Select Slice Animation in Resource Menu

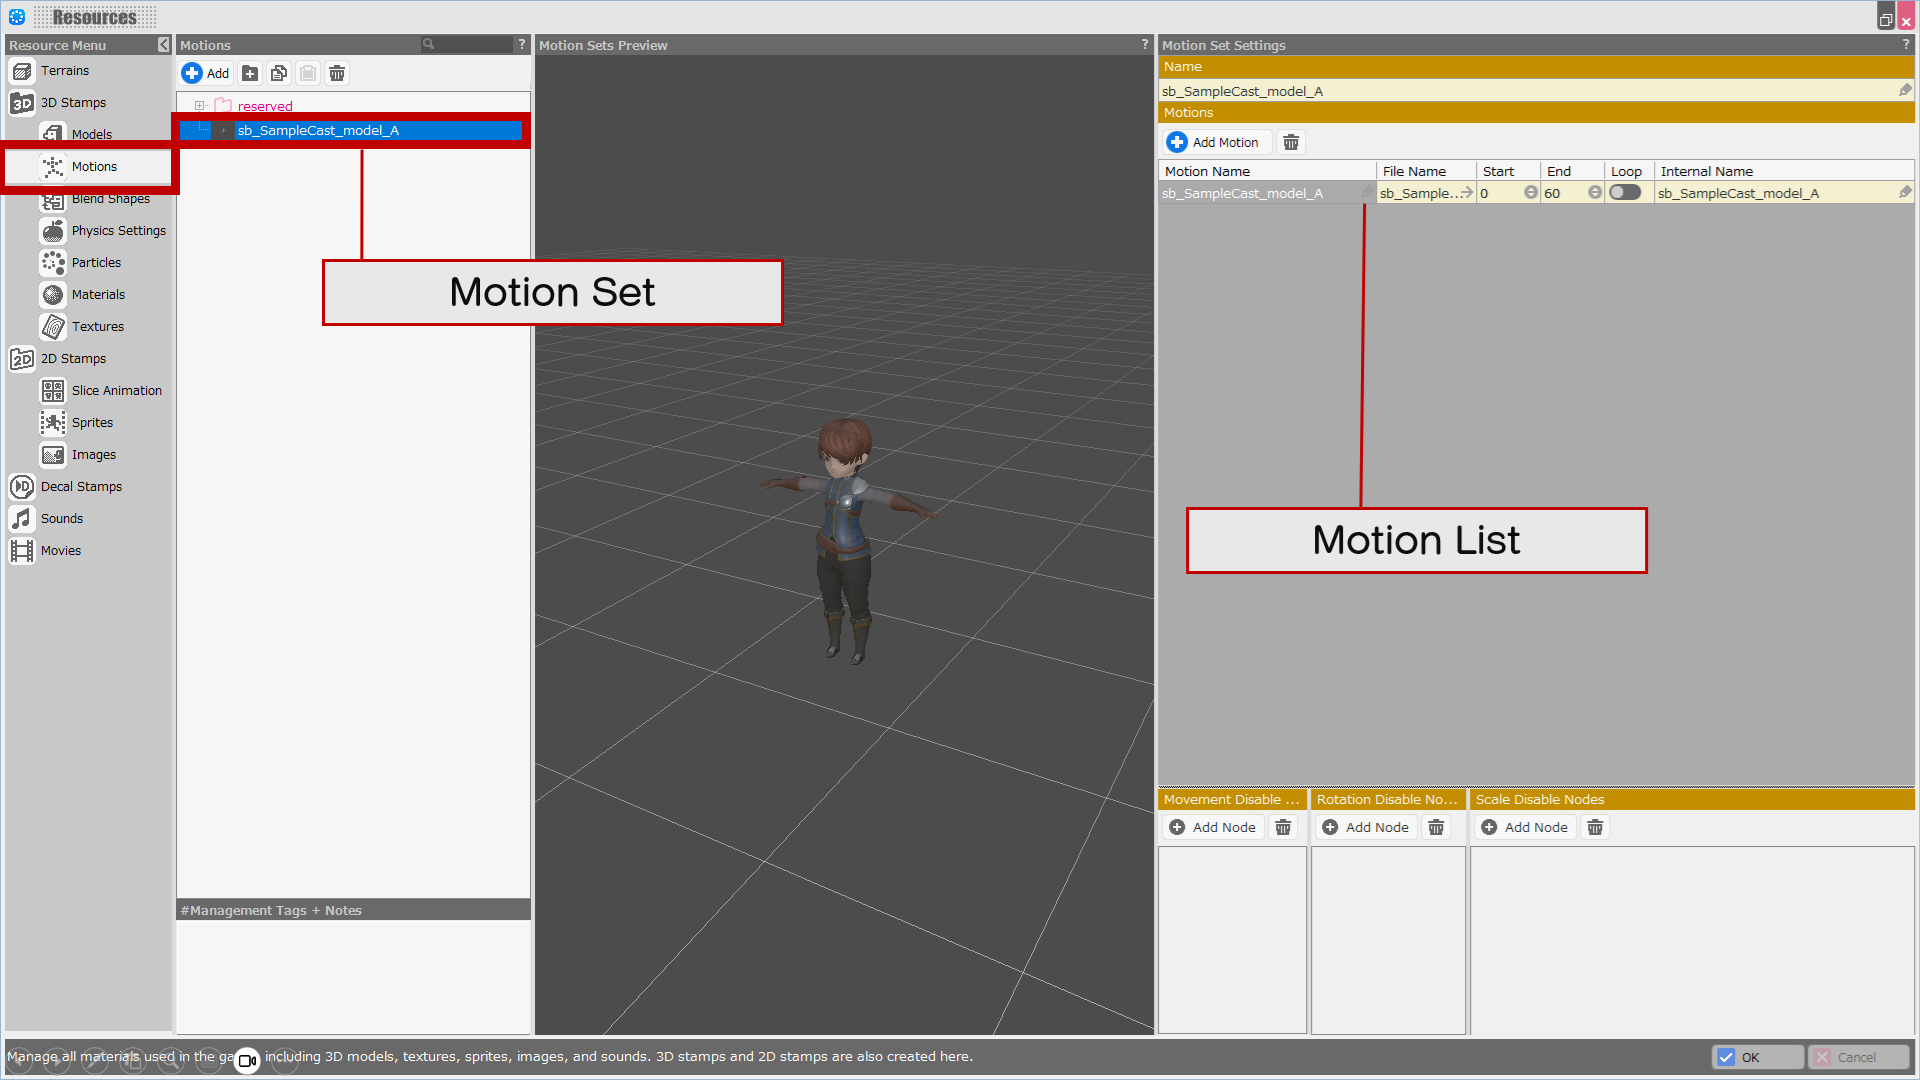[x=116, y=391]
